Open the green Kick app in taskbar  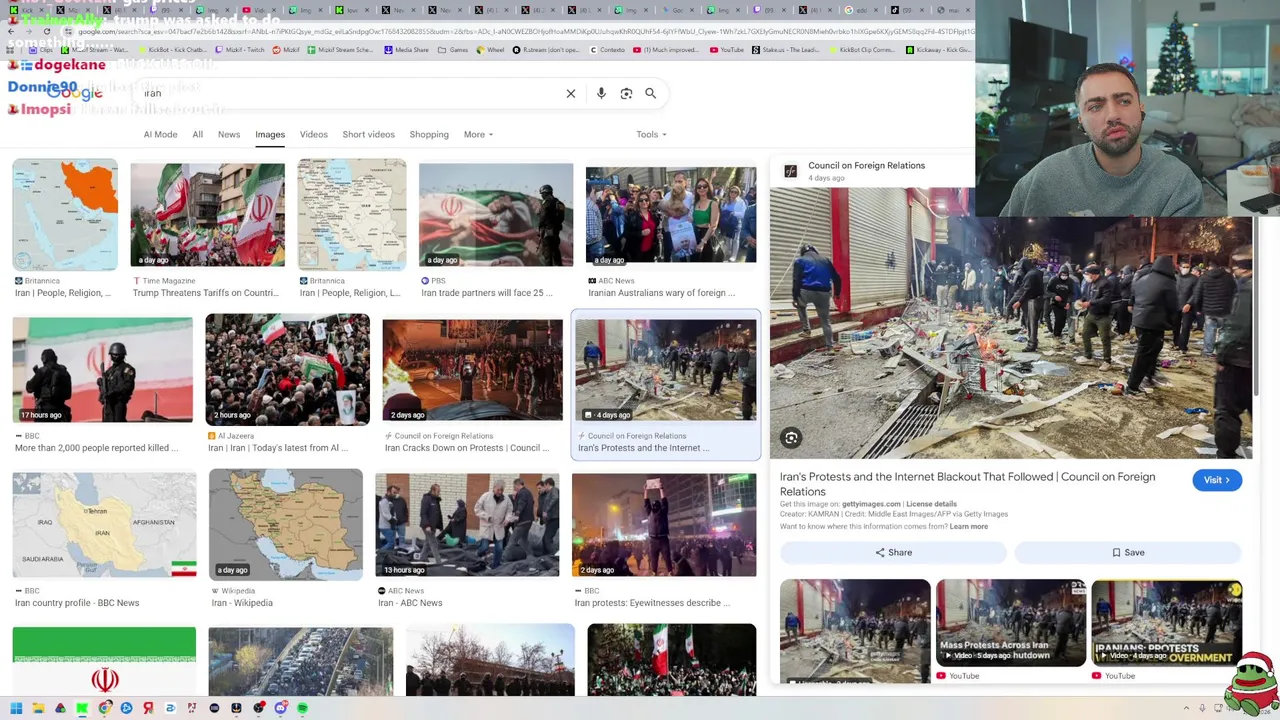82,708
